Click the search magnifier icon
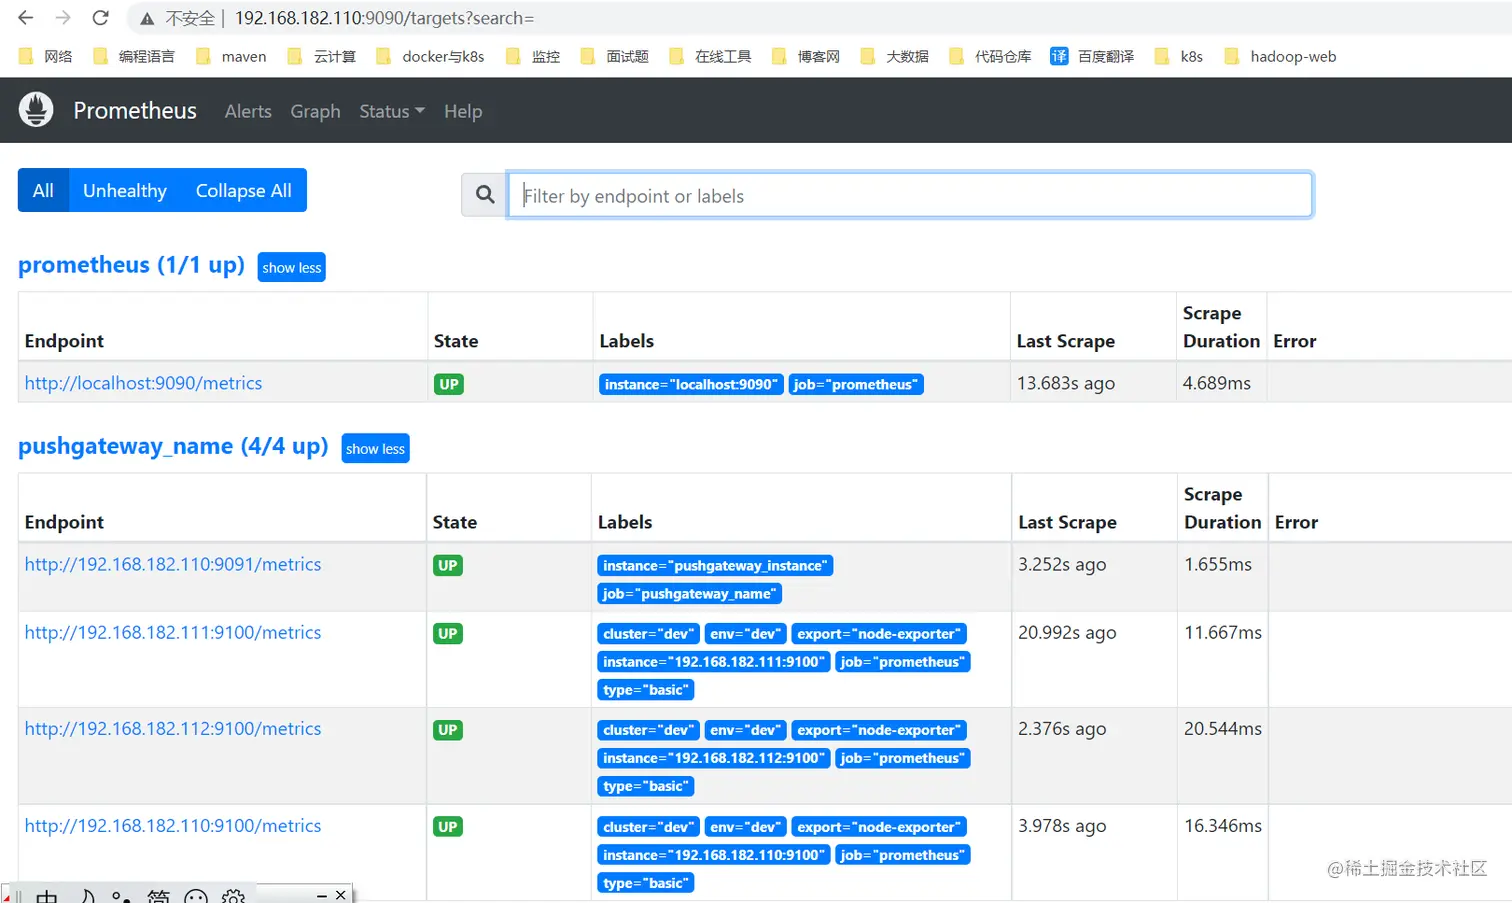 pos(485,195)
